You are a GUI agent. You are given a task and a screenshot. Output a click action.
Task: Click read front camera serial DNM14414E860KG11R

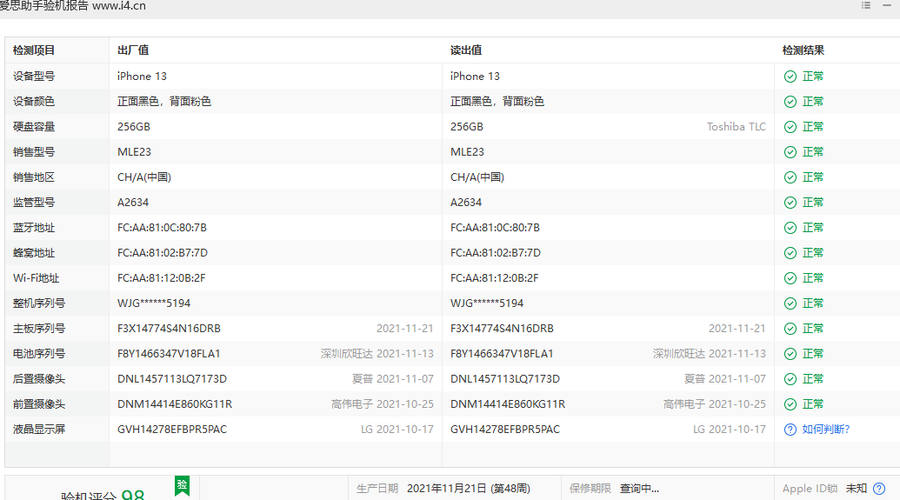[507, 404]
